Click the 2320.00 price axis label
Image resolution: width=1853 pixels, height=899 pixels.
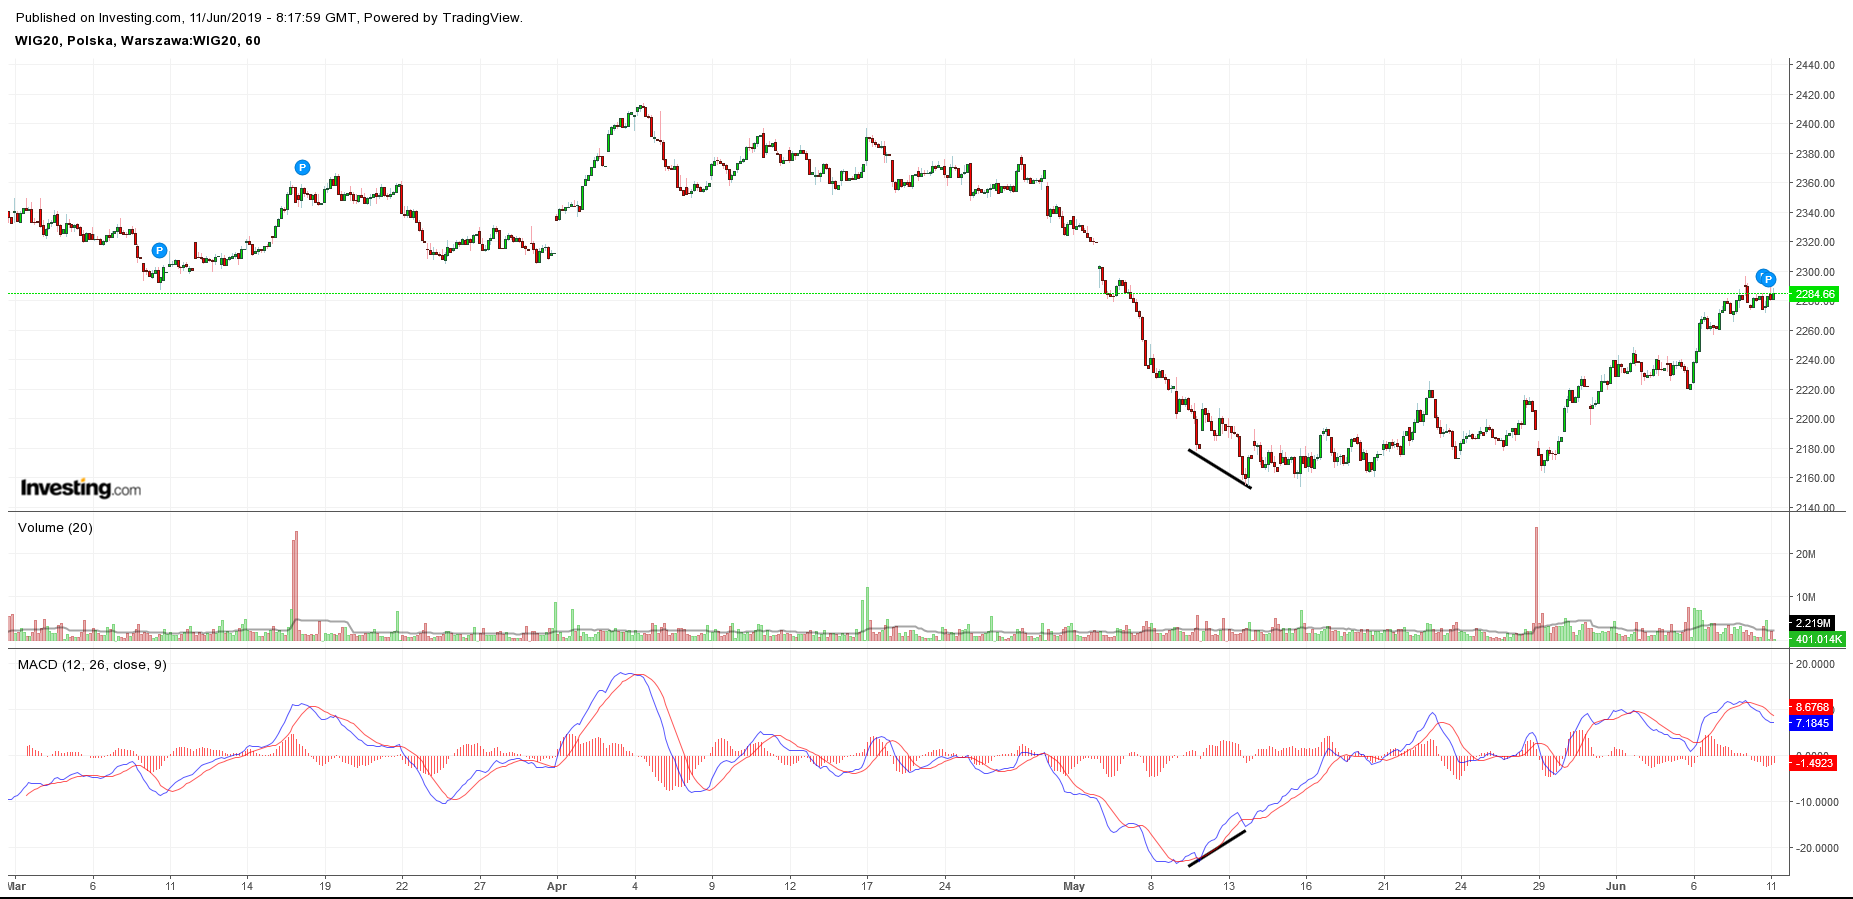click(1815, 242)
